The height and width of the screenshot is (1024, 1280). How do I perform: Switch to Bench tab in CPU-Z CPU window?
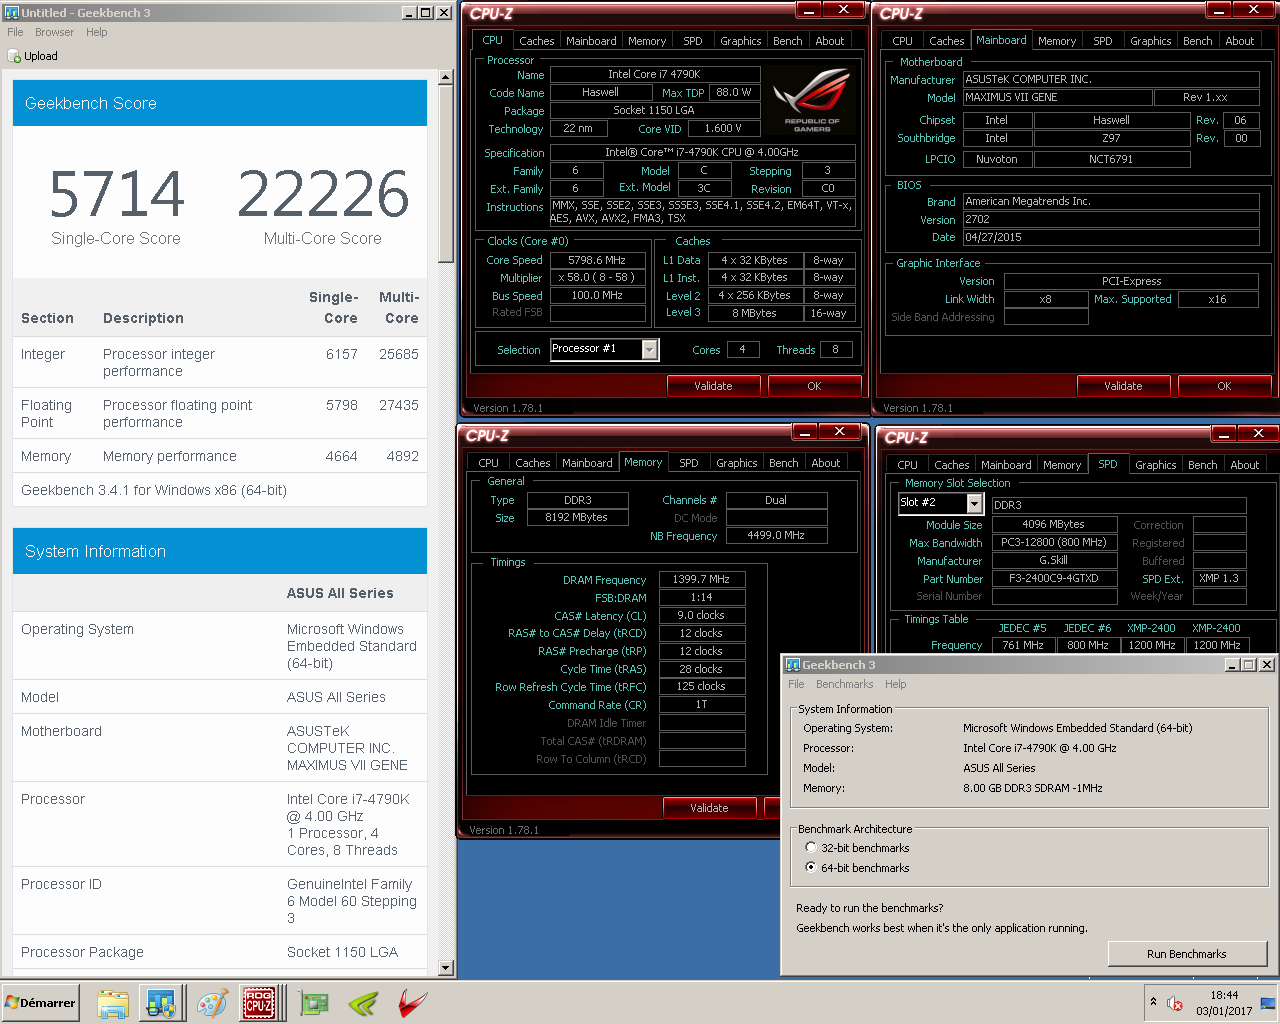pyautogui.click(x=788, y=41)
